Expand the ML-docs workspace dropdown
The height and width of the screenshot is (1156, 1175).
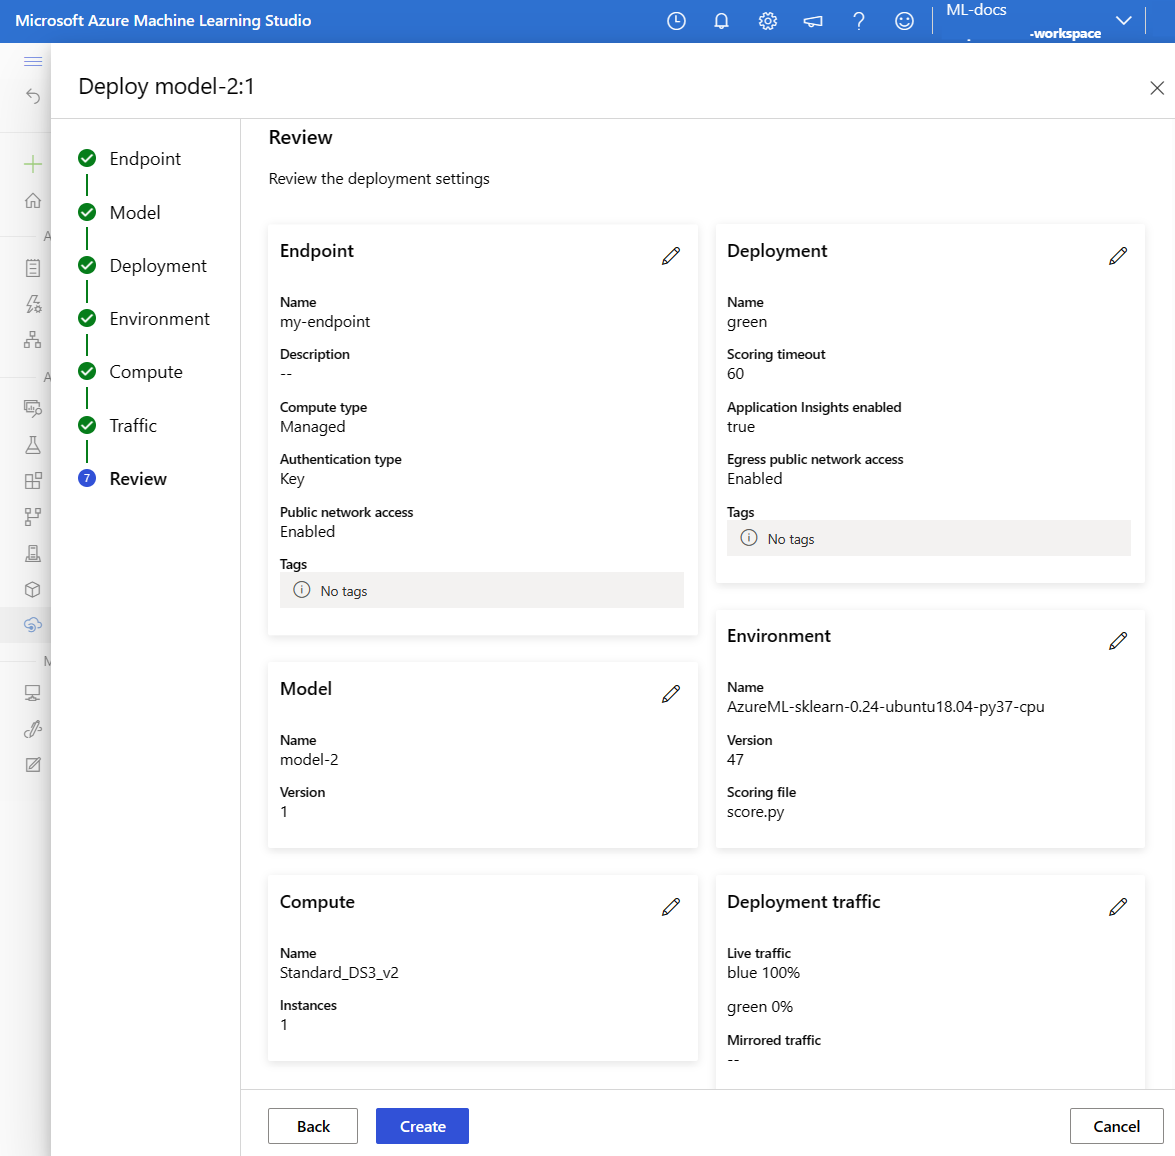coord(1123,21)
